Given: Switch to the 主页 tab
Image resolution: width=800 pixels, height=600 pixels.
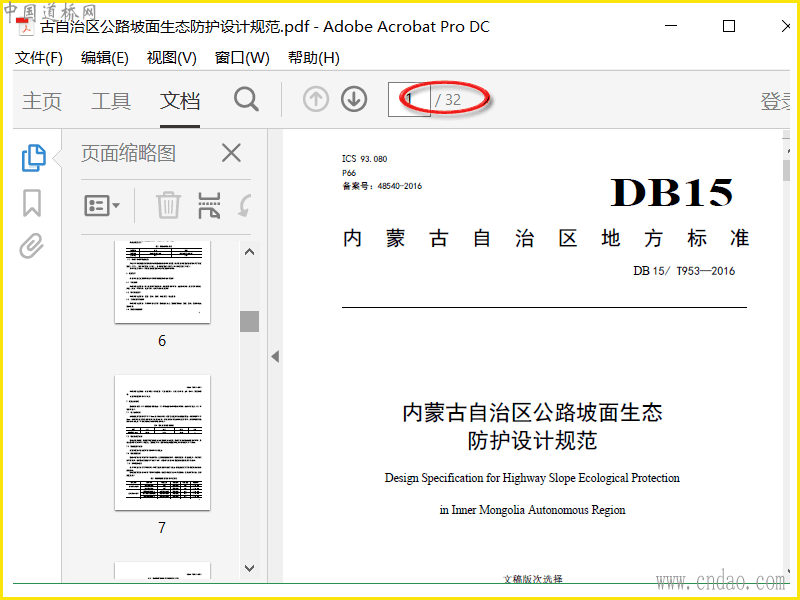Looking at the screenshot, I should click(x=42, y=101).
